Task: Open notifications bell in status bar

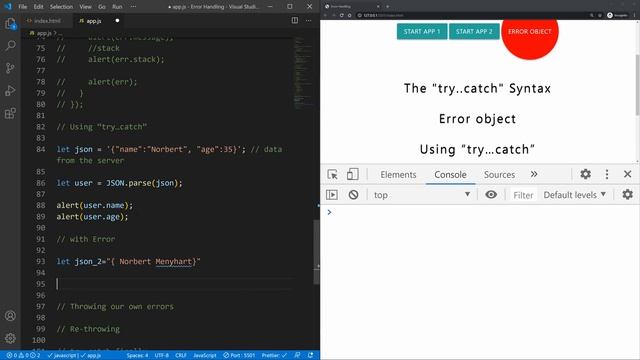Action: click(311, 356)
